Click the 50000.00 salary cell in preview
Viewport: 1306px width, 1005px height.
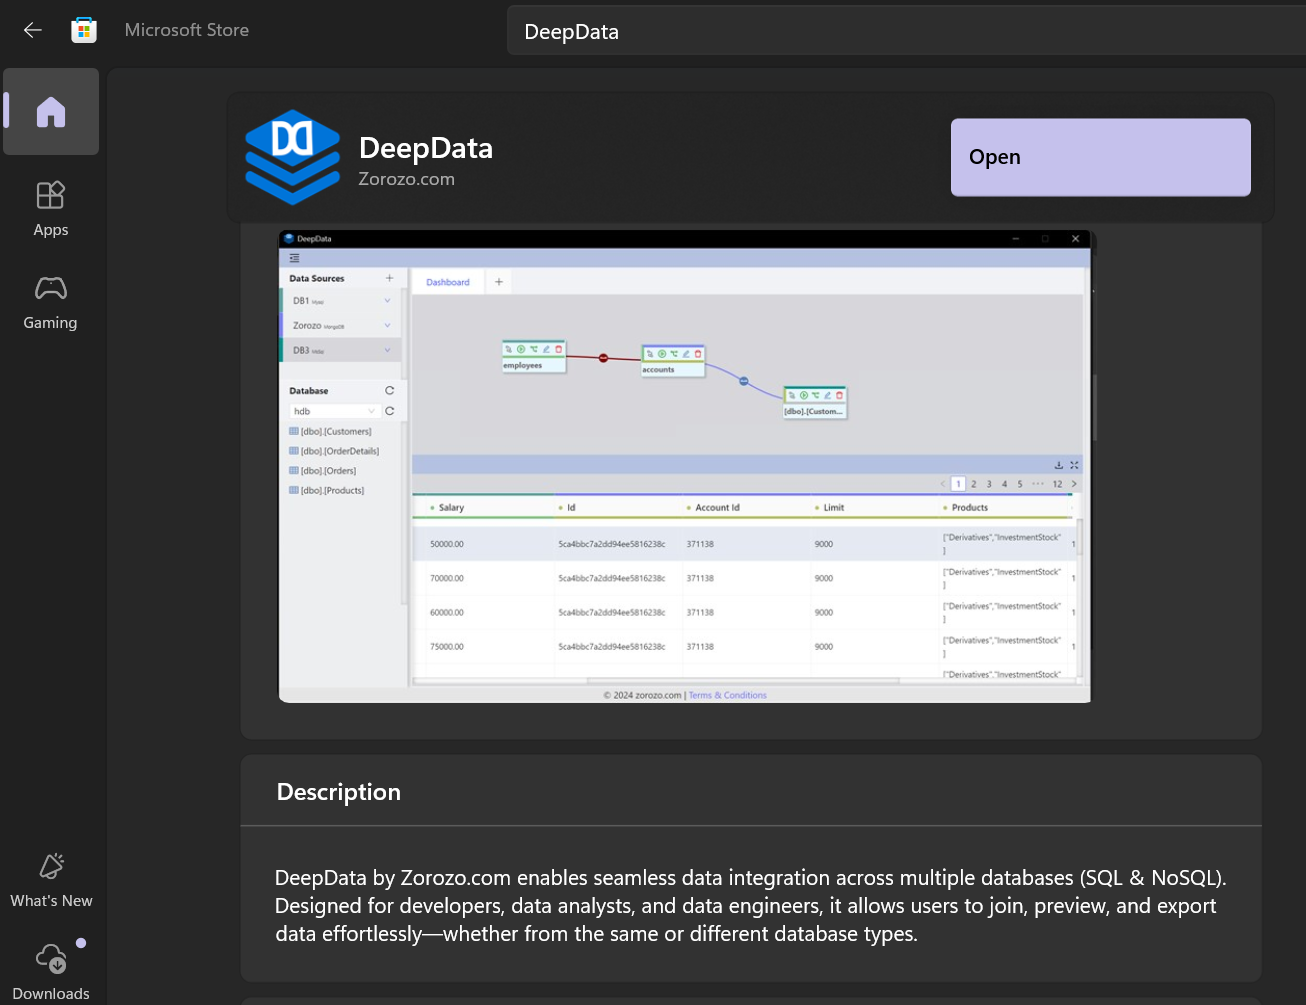(447, 544)
